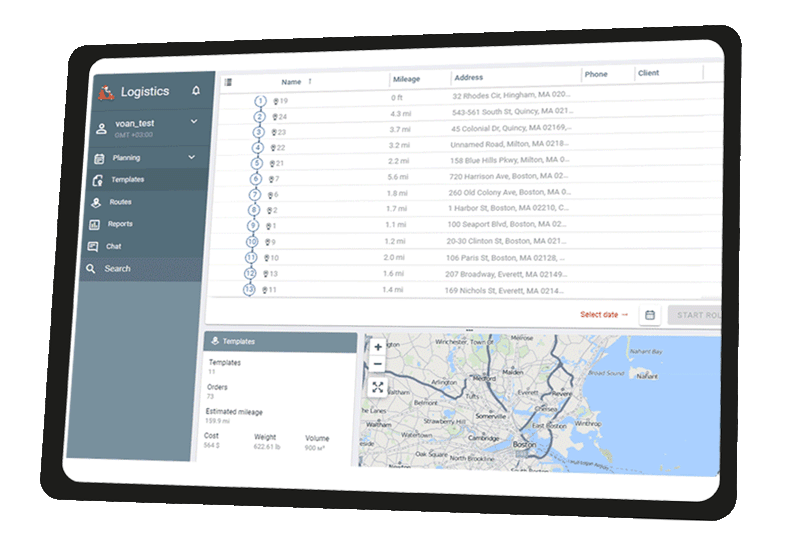Click the notifications bell icon
800x534 pixels.
click(196, 91)
